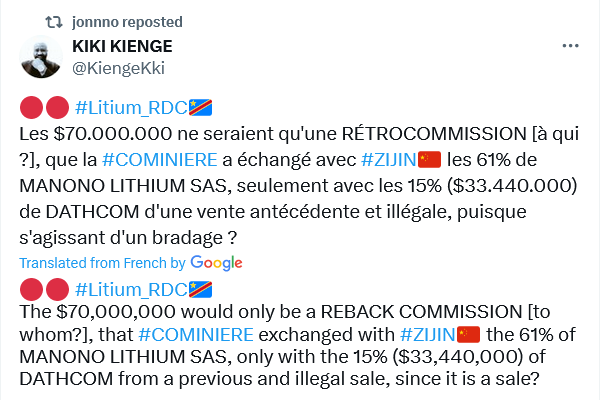Open the KIKI KIENGE display name
This screenshot has width=600, height=400.
coord(122,46)
